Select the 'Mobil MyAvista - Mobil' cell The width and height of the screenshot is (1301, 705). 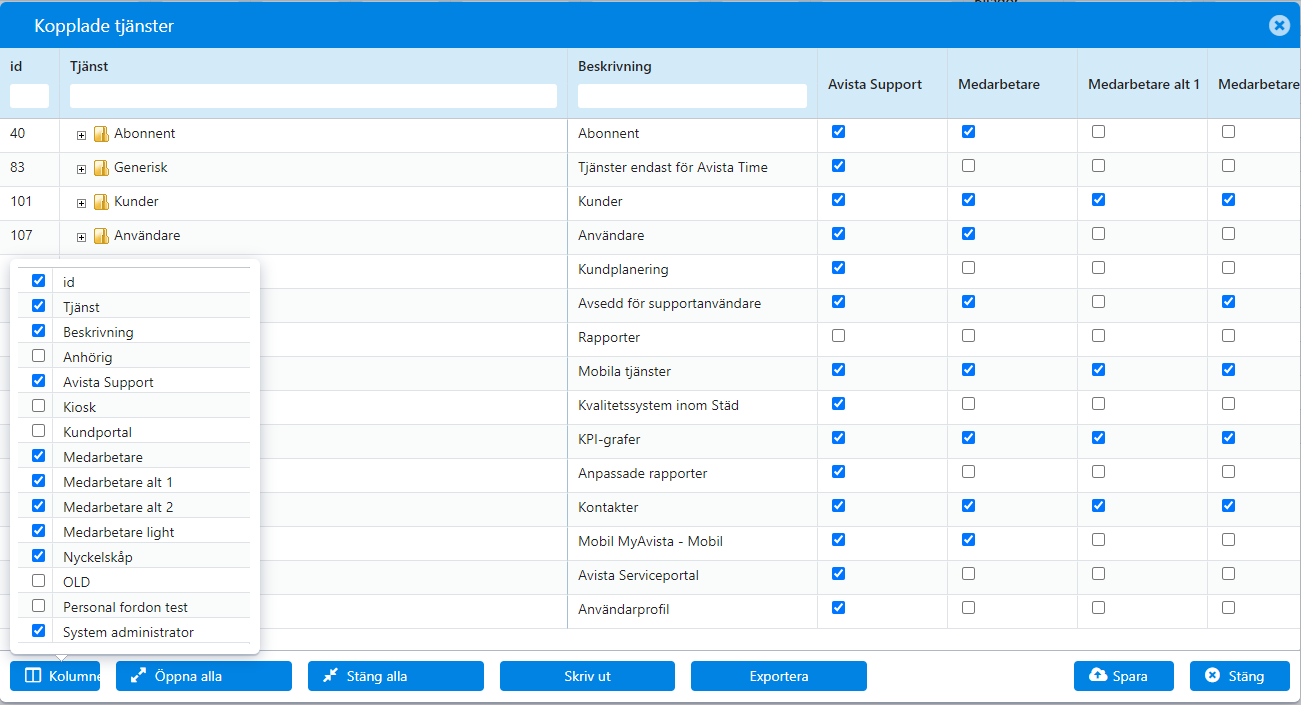click(x=692, y=542)
